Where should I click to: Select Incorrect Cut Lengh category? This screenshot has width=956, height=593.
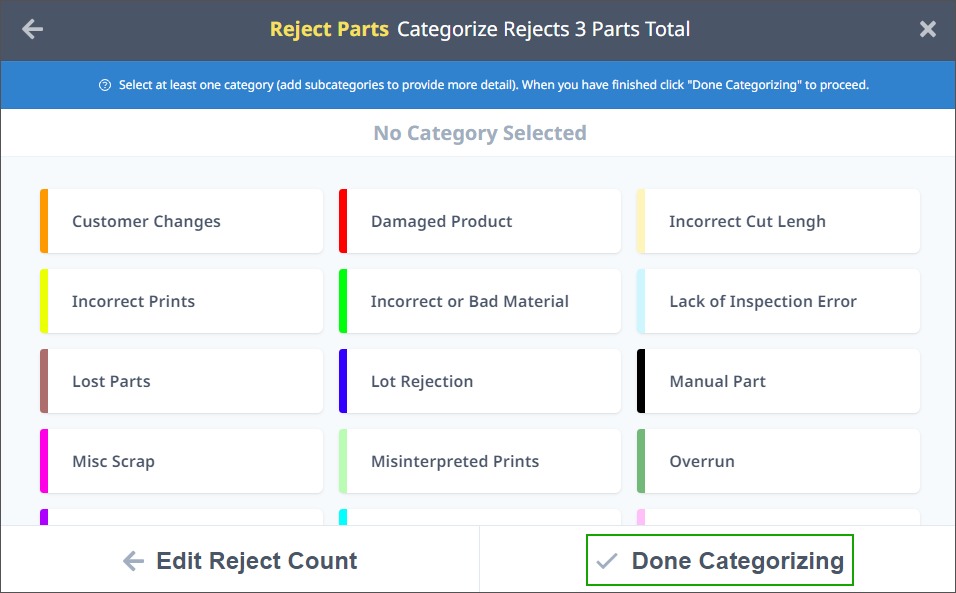tap(778, 221)
